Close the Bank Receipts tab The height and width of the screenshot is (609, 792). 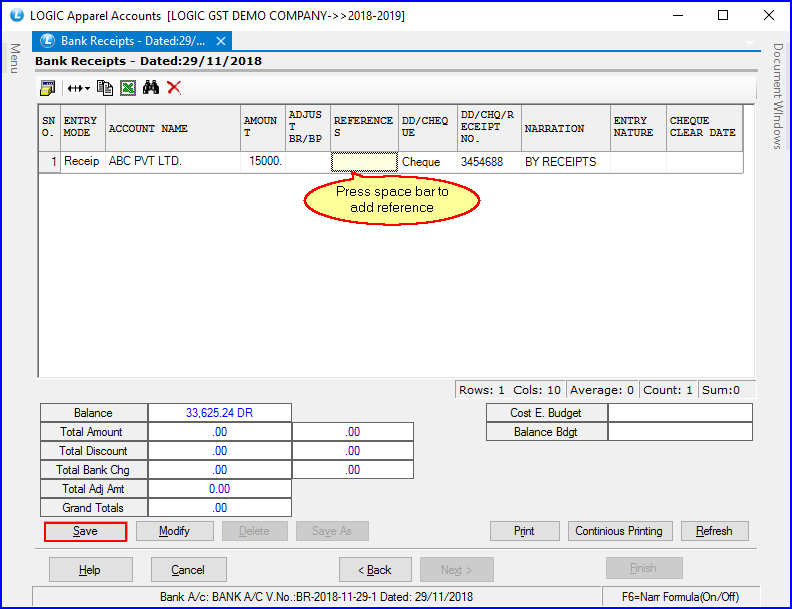(x=221, y=41)
